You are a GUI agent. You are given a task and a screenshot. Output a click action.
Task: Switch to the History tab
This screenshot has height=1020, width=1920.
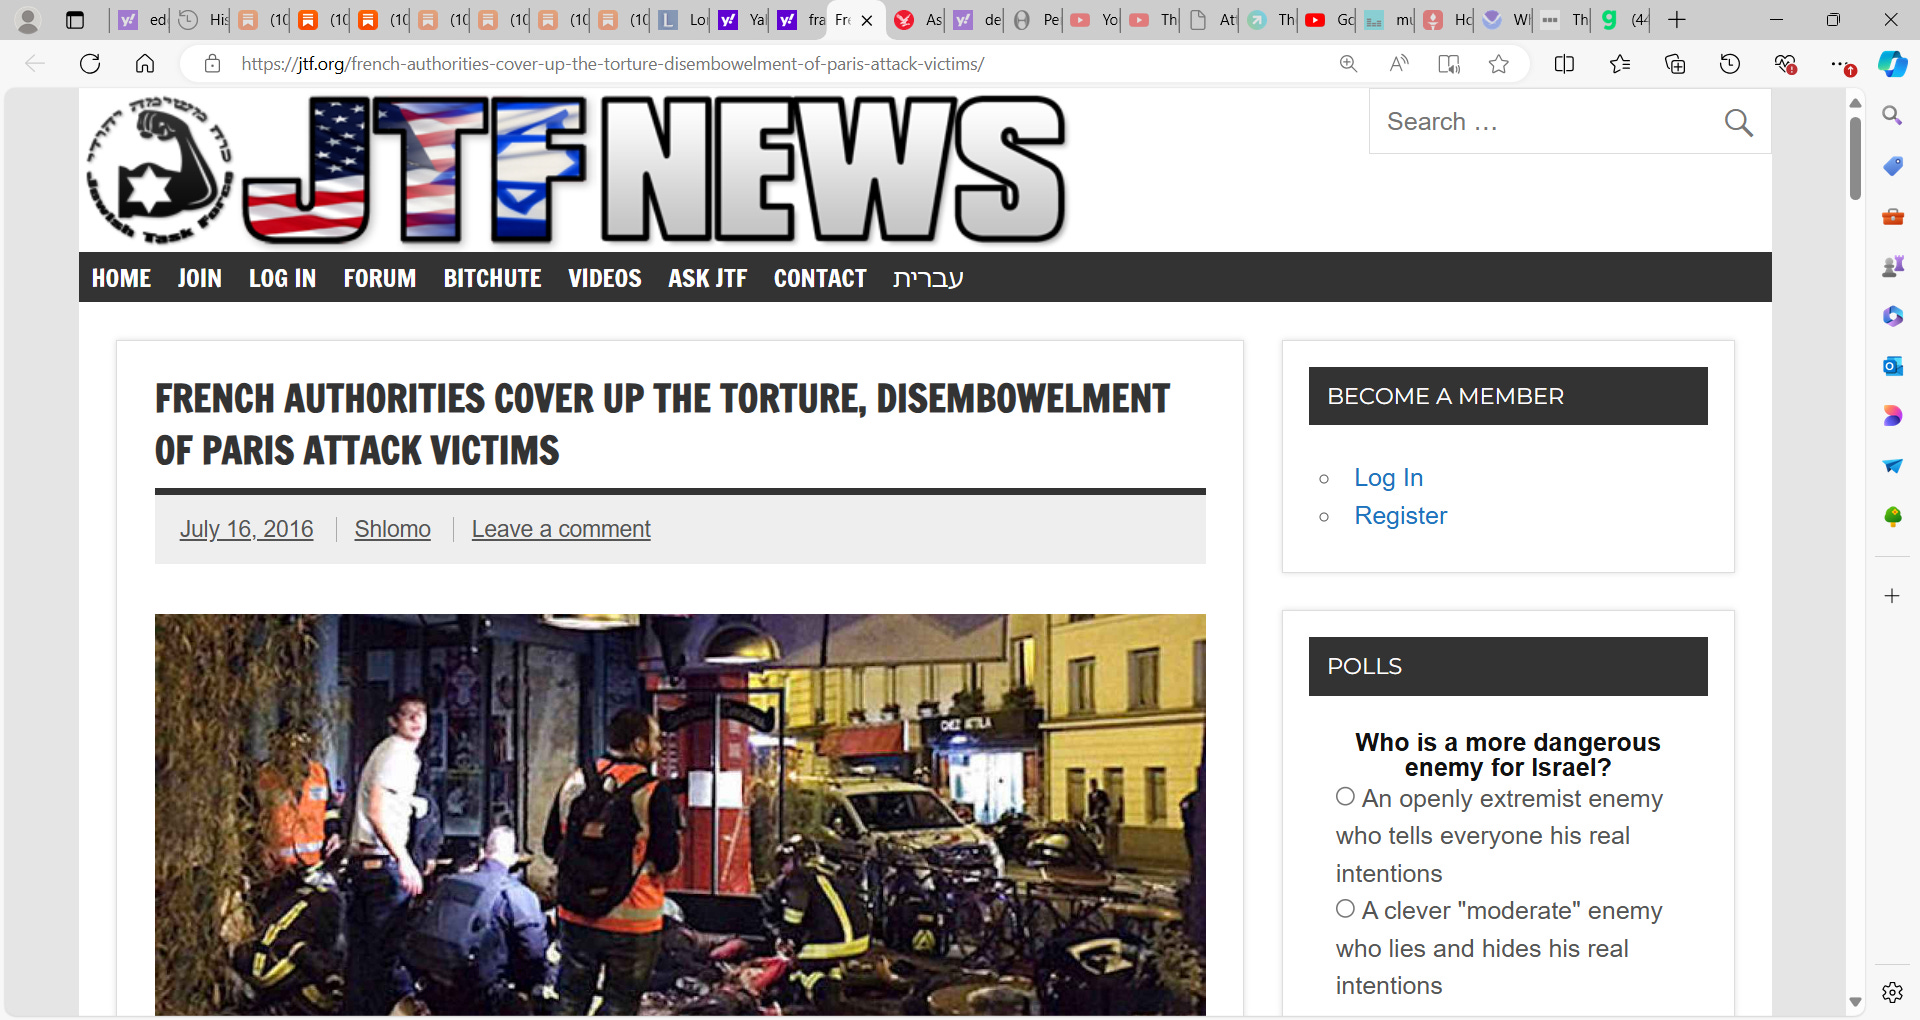(x=203, y=20)
